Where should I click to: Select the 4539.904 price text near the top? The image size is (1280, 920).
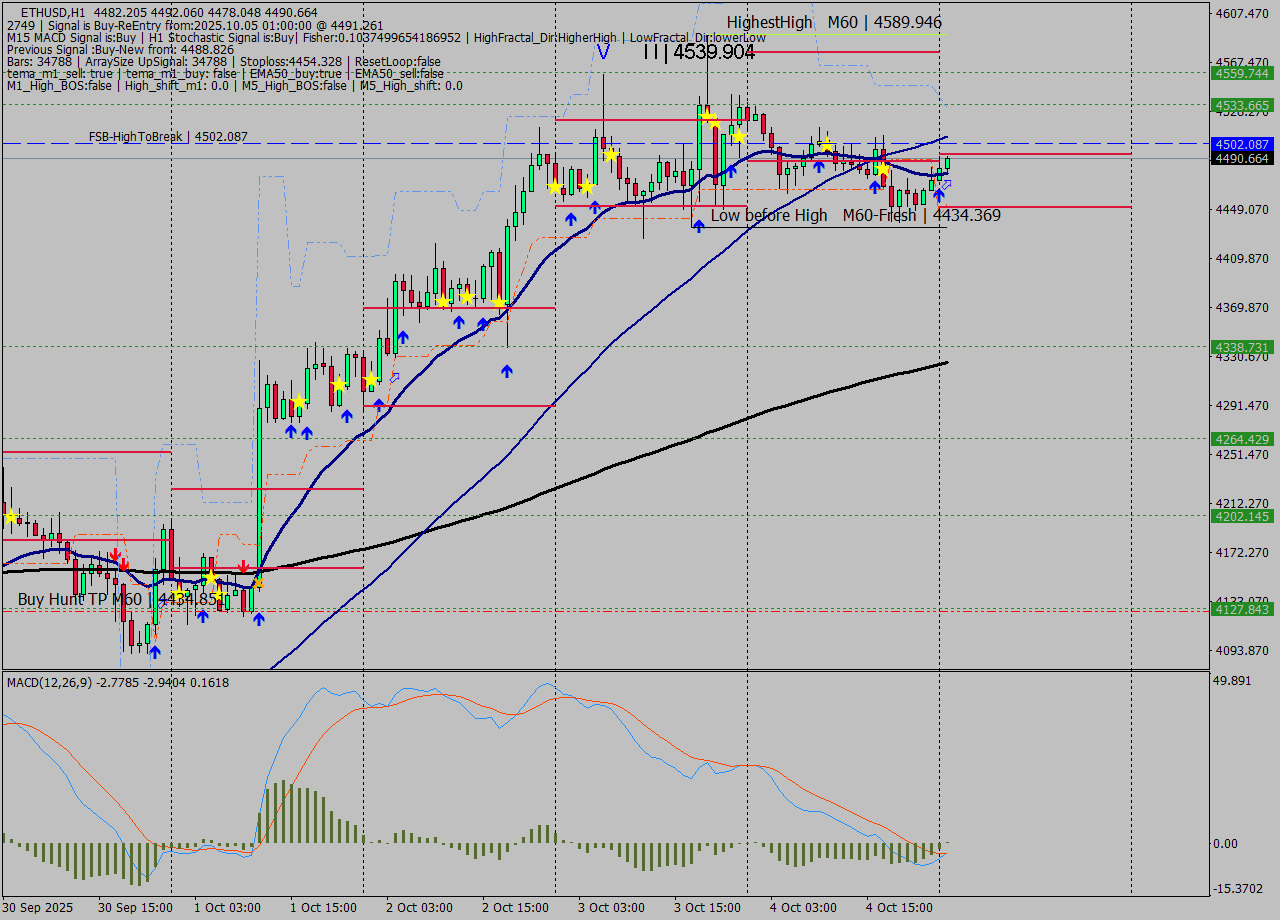(713, 52)
